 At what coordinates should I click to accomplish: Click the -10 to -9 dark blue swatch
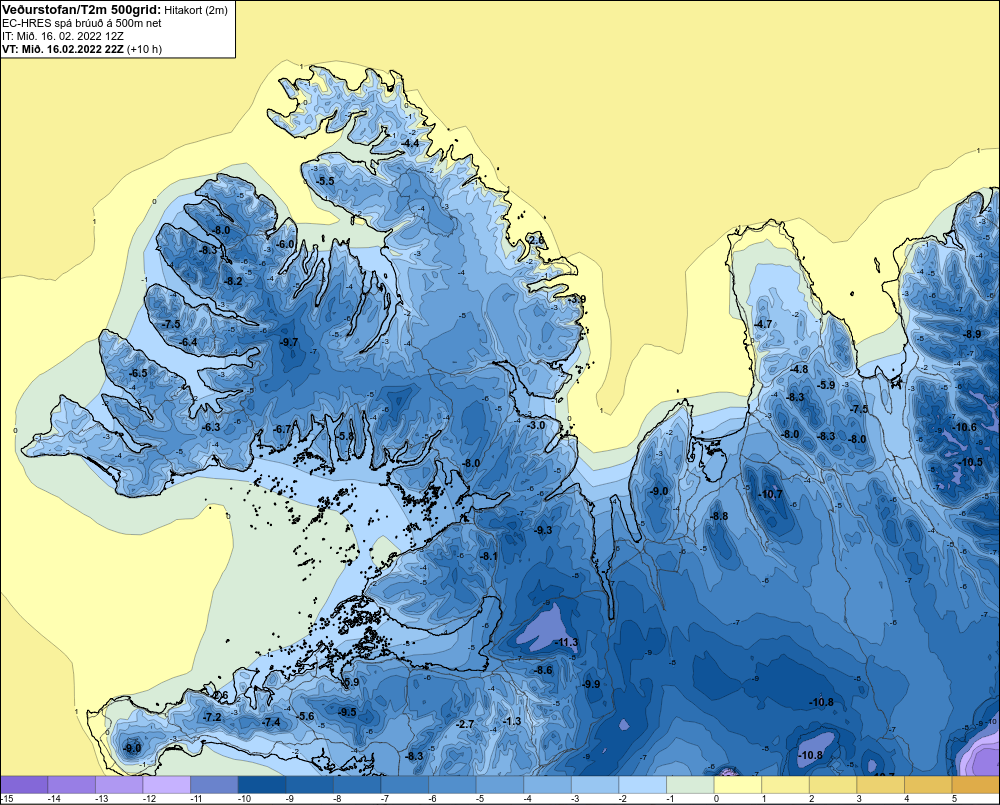262,785
